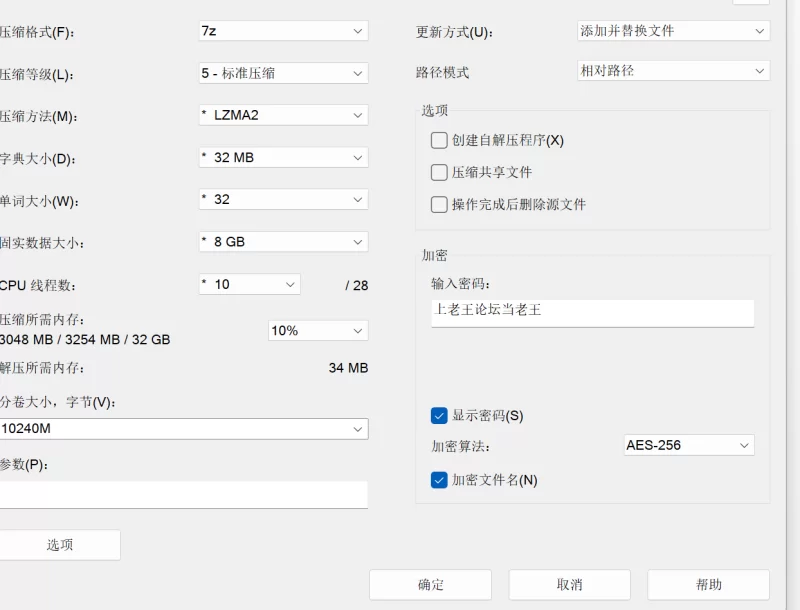Click the 输入密码 text field
Viewport: 800px width, 610px height.
coord(592,313)
